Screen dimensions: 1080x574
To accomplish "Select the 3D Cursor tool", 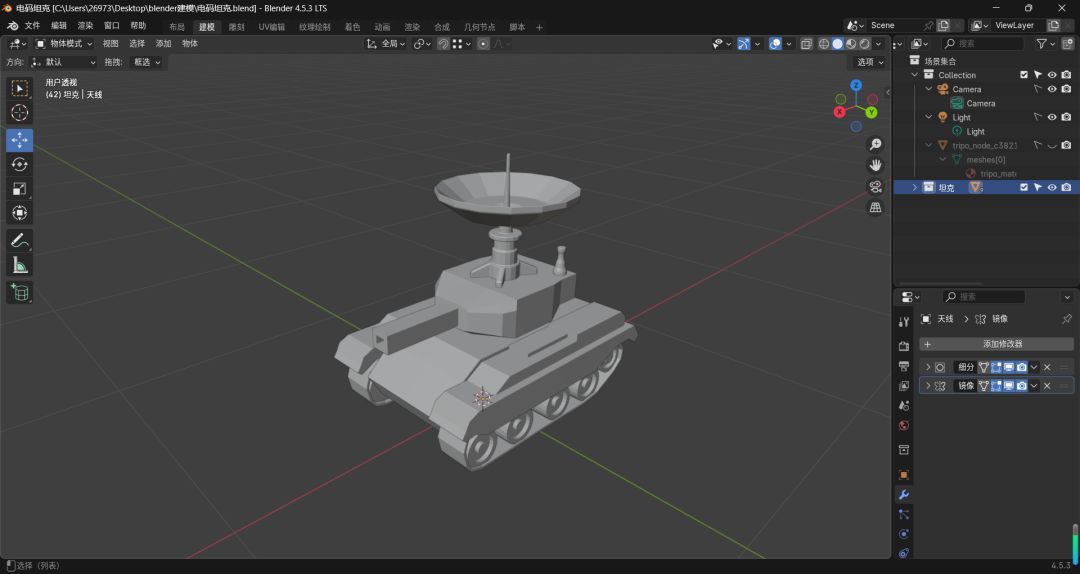I will (x=19, y=112).
